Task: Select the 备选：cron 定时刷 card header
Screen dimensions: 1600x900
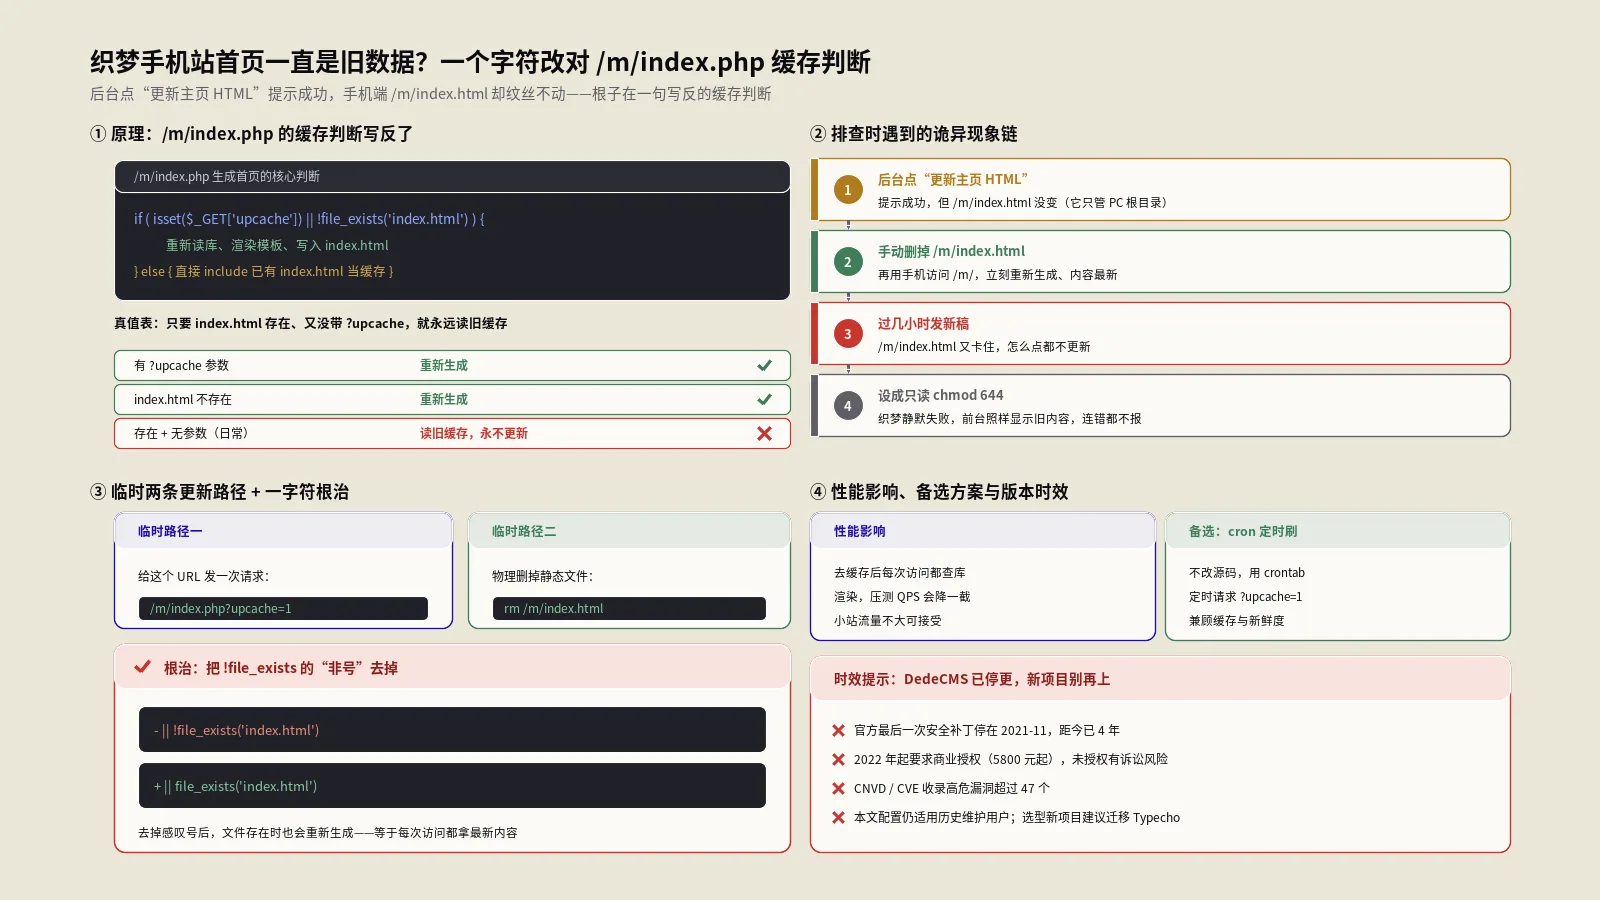Action: [x=1338, y=531]
